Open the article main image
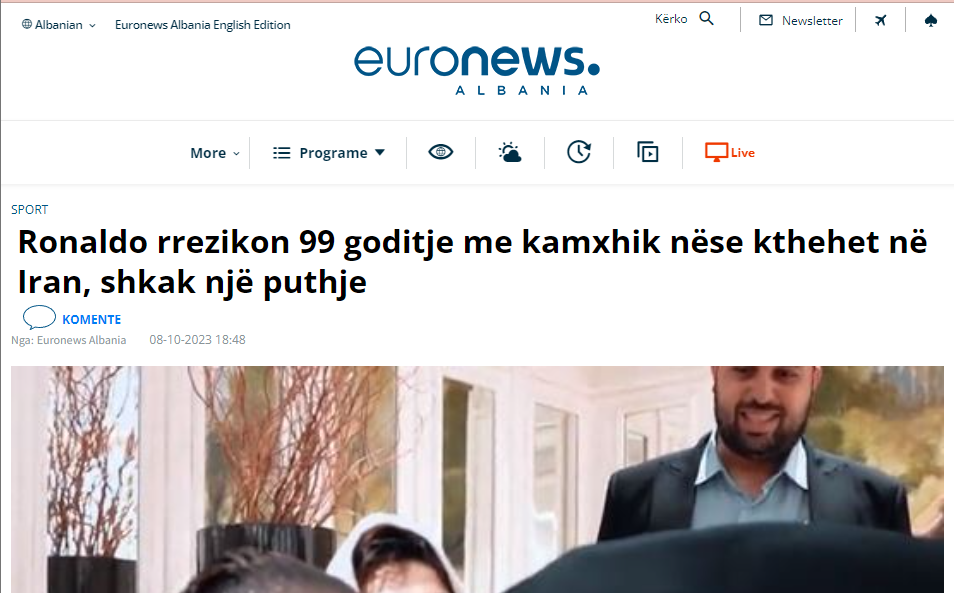This screenshot has width=954, height=593. click(477, 479)
